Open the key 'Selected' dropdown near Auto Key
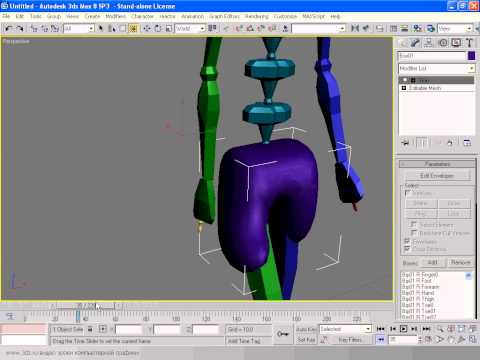This screenshot has height=360, width=480. [345, 329]
